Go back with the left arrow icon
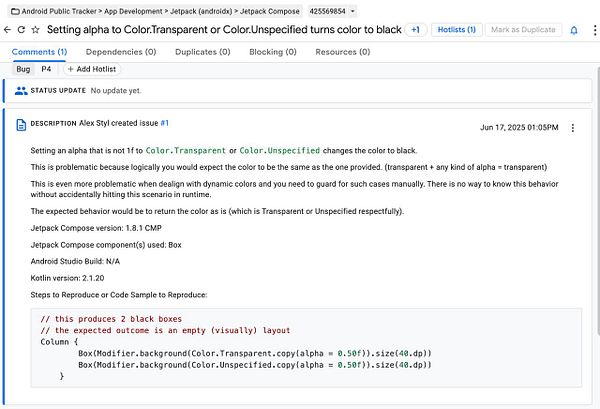The height and width of the screenshot is (409, 600). click(x=7, y=29)
